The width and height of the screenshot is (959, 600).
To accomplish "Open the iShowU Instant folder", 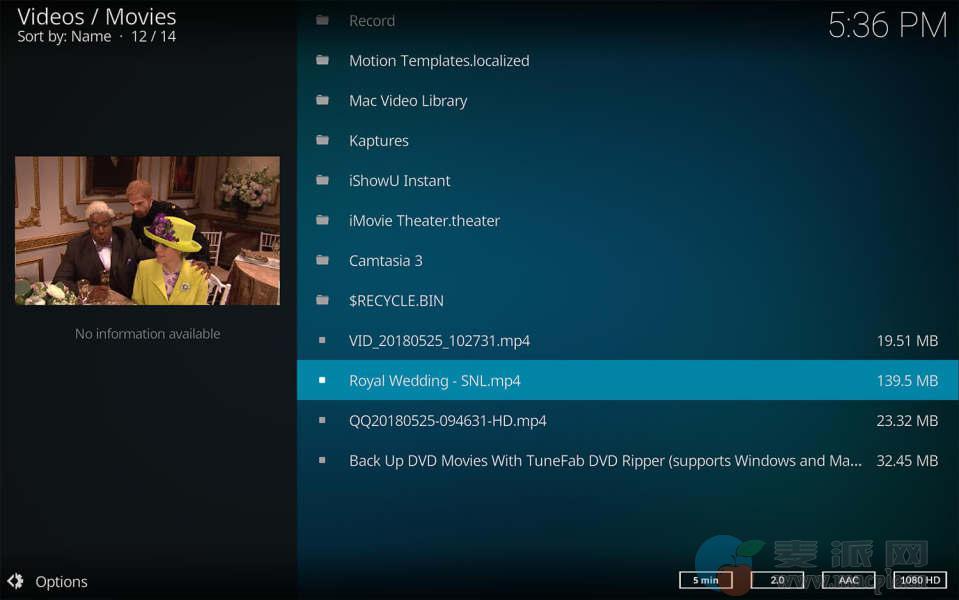I will (x=400, y=181).
